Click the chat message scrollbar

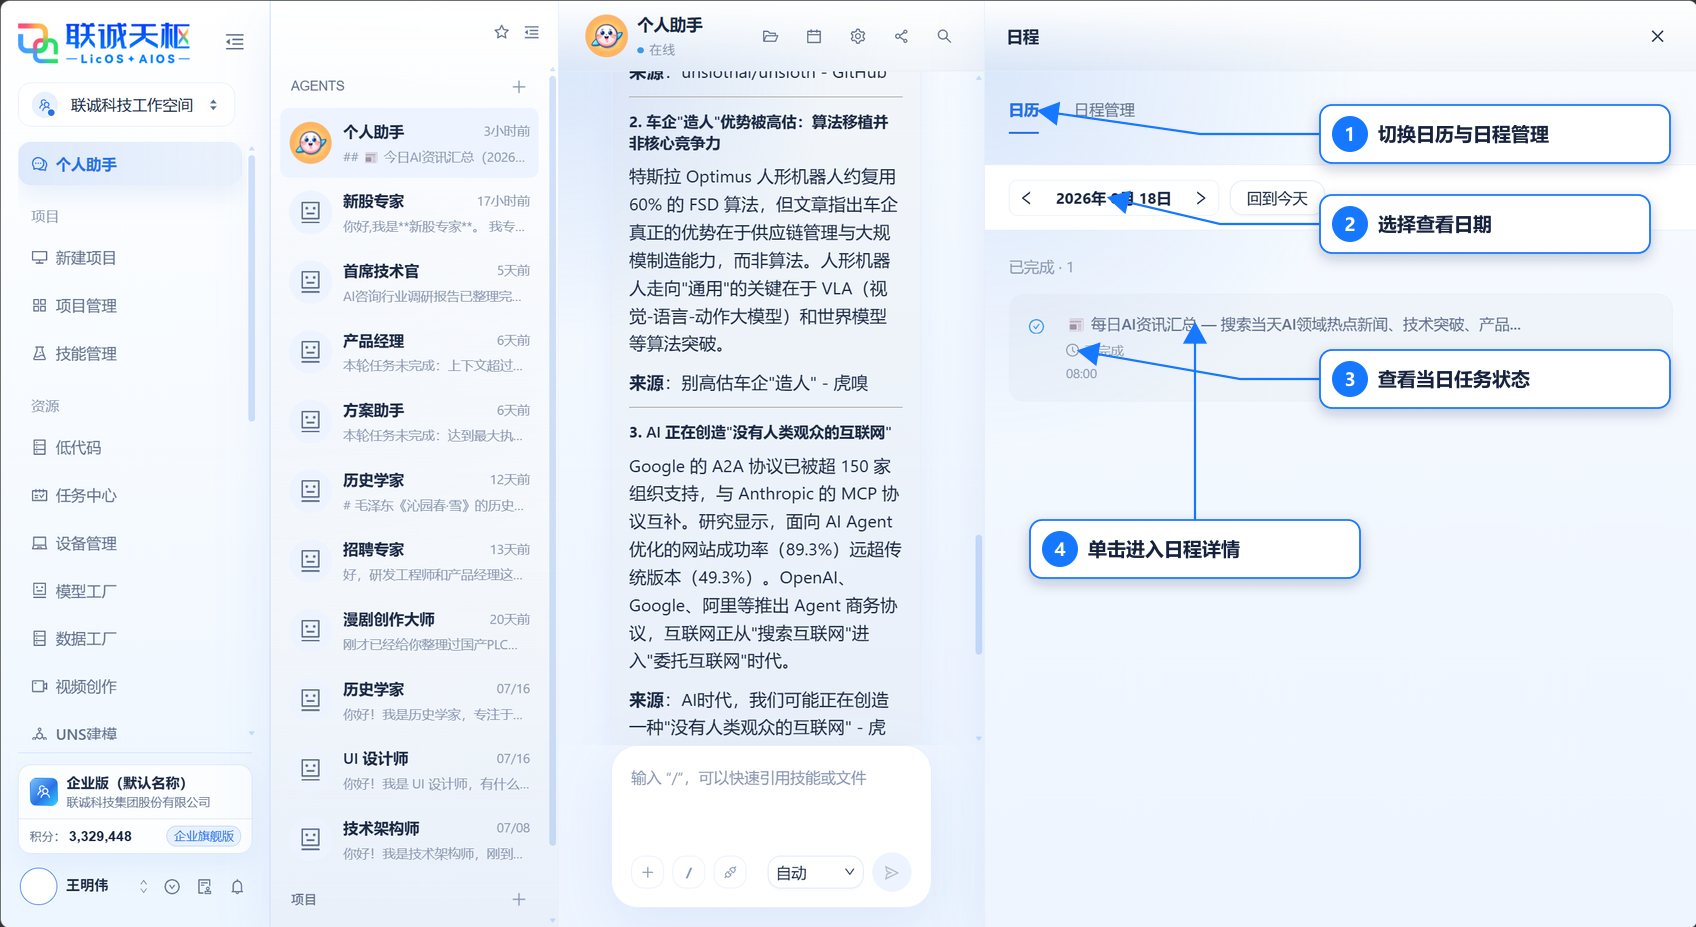[978, 594]
